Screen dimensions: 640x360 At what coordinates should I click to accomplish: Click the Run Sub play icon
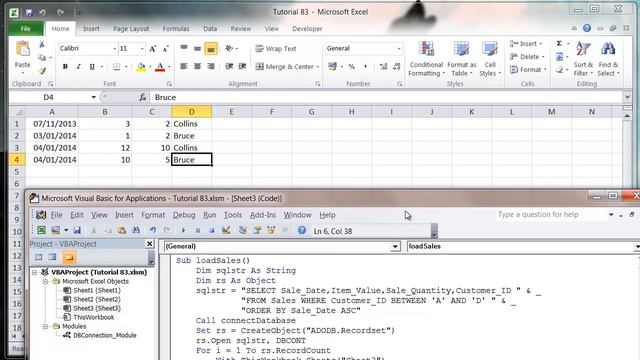click(183, 231)
